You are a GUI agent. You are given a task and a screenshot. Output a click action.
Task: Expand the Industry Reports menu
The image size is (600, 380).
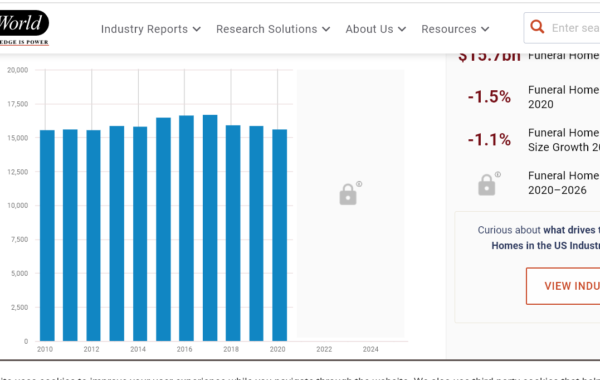point(151,29)
